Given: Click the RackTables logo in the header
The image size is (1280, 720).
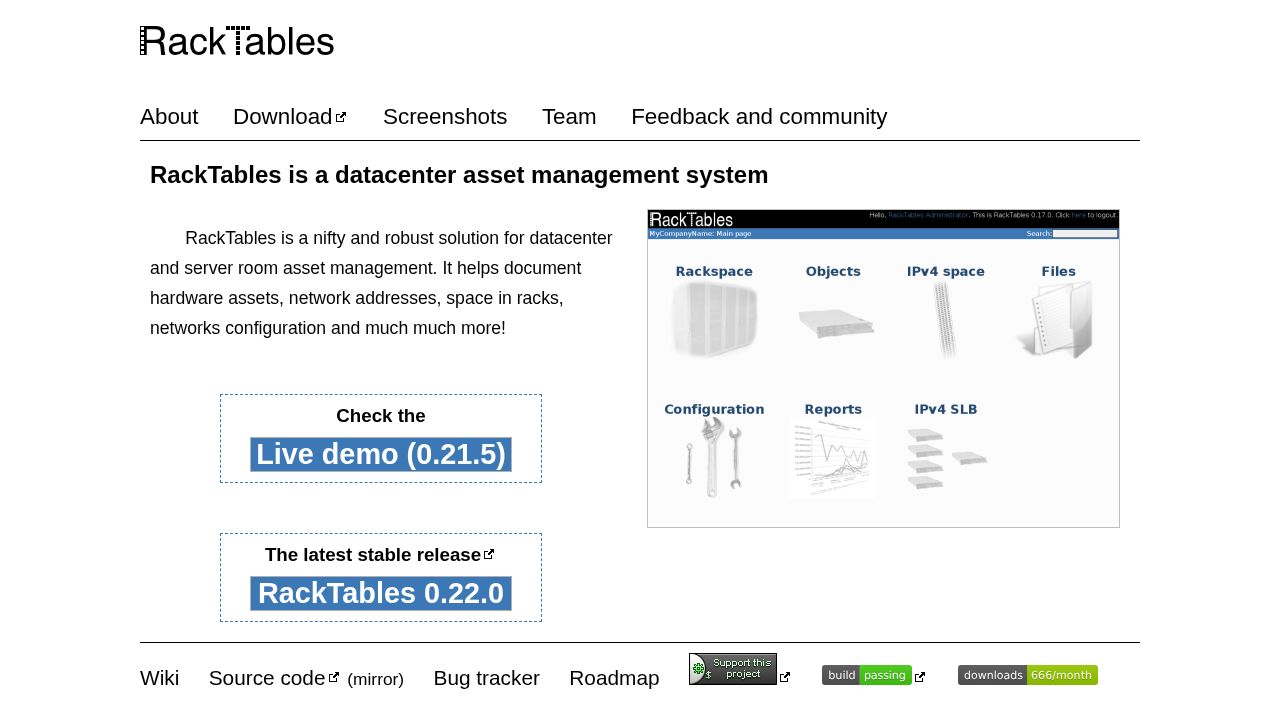Looking at the screenshot, I should click(237, 41).
